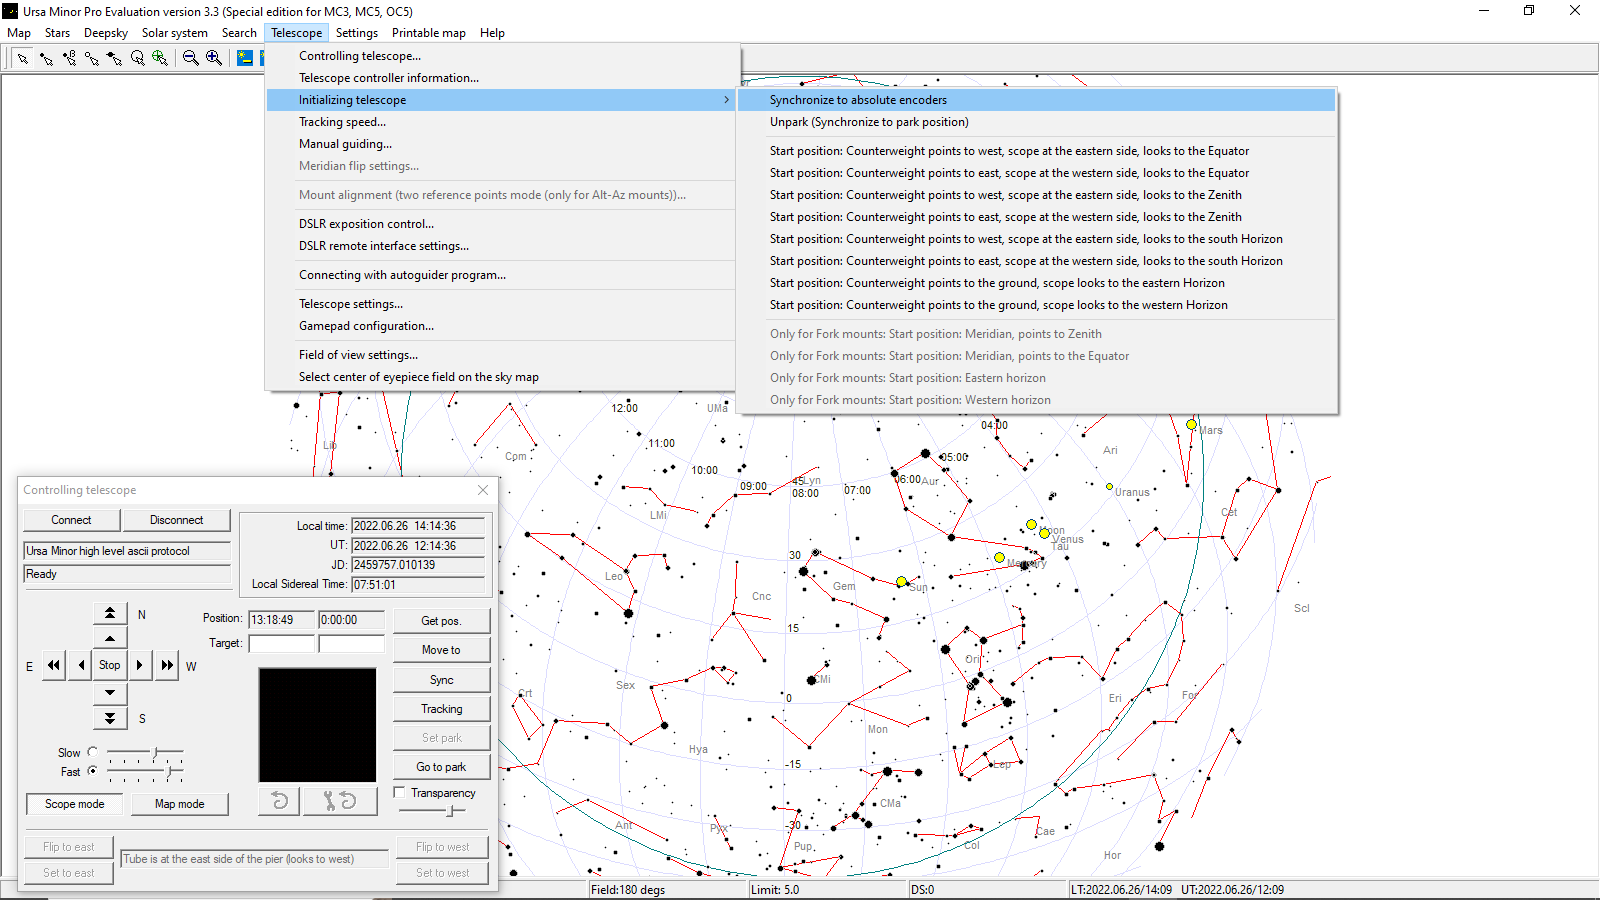Open the Telescope menu

click(x=297, y=33)
